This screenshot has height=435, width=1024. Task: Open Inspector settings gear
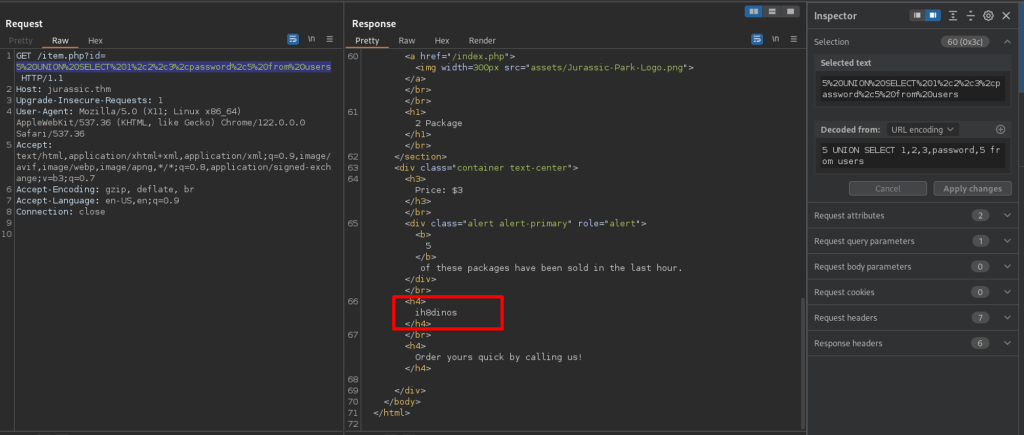(x=988, y=15)
